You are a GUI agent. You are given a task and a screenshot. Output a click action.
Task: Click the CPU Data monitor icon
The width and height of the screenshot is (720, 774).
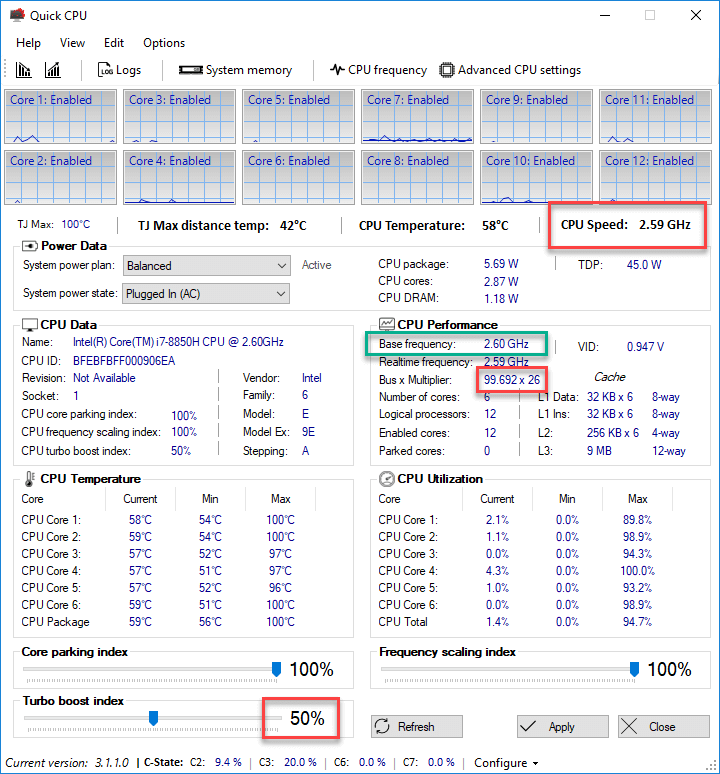coord(30,325)
